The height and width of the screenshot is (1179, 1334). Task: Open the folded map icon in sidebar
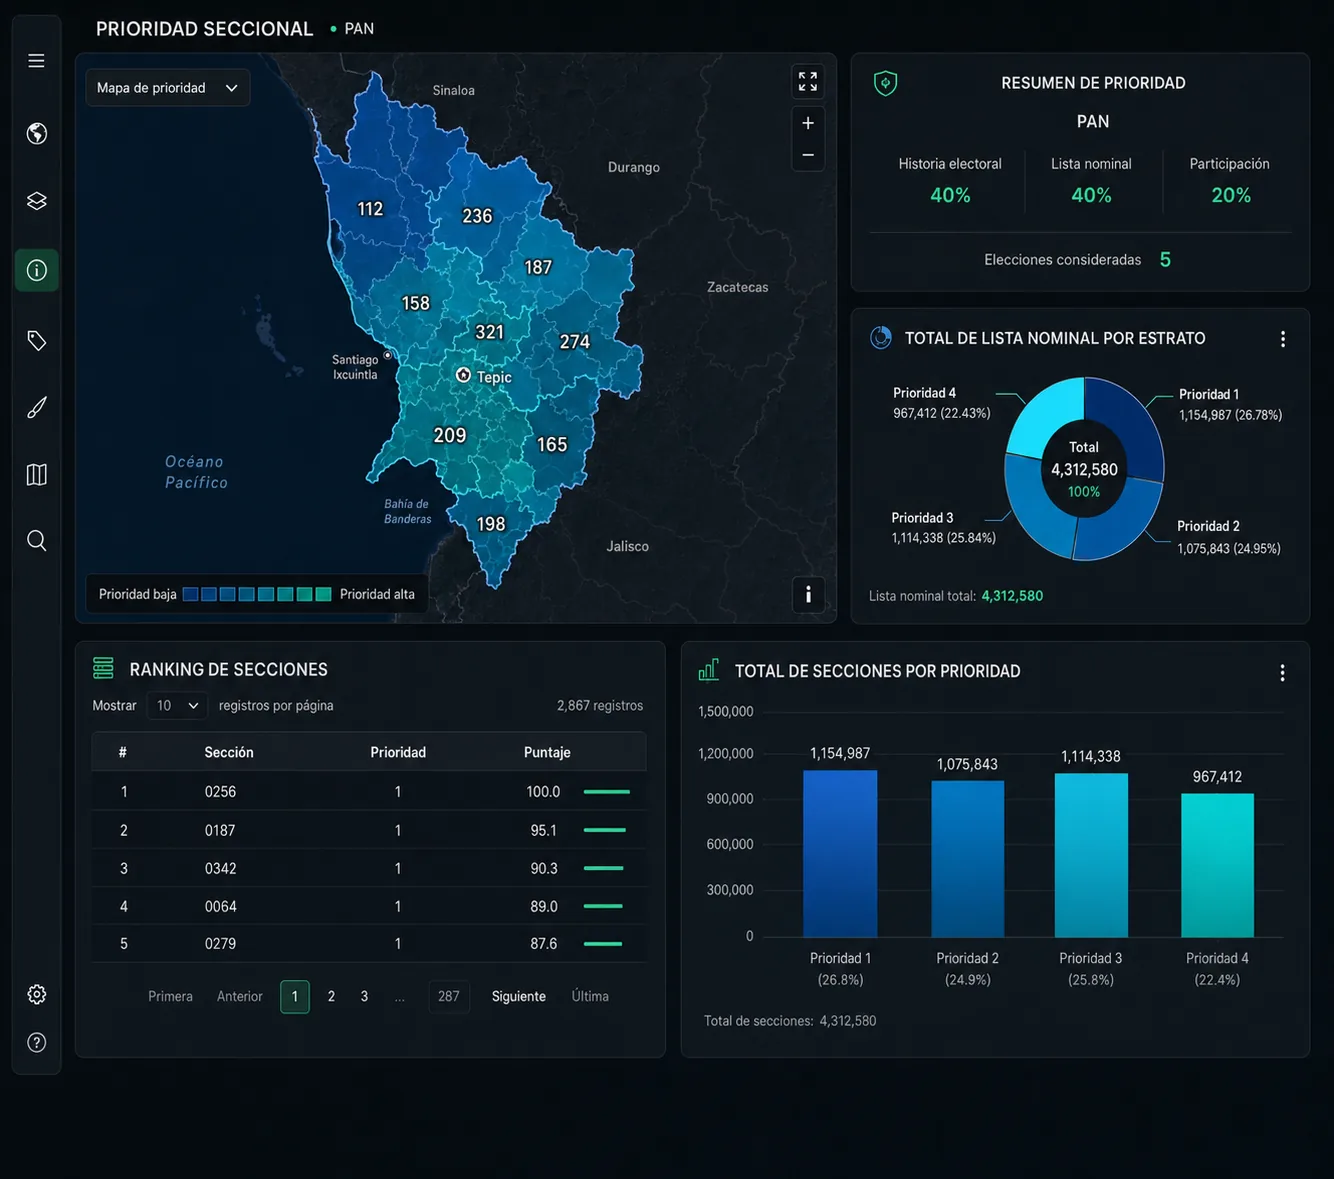37,474
